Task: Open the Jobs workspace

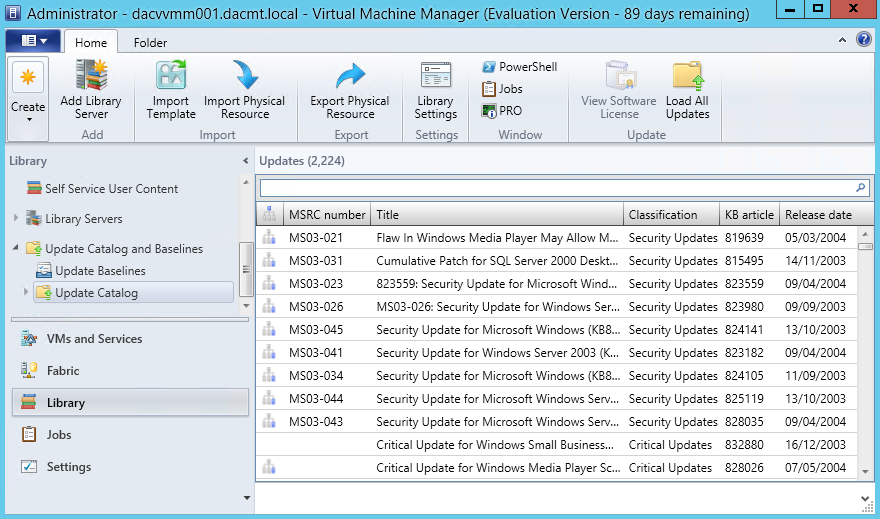Action: [130, 435]
